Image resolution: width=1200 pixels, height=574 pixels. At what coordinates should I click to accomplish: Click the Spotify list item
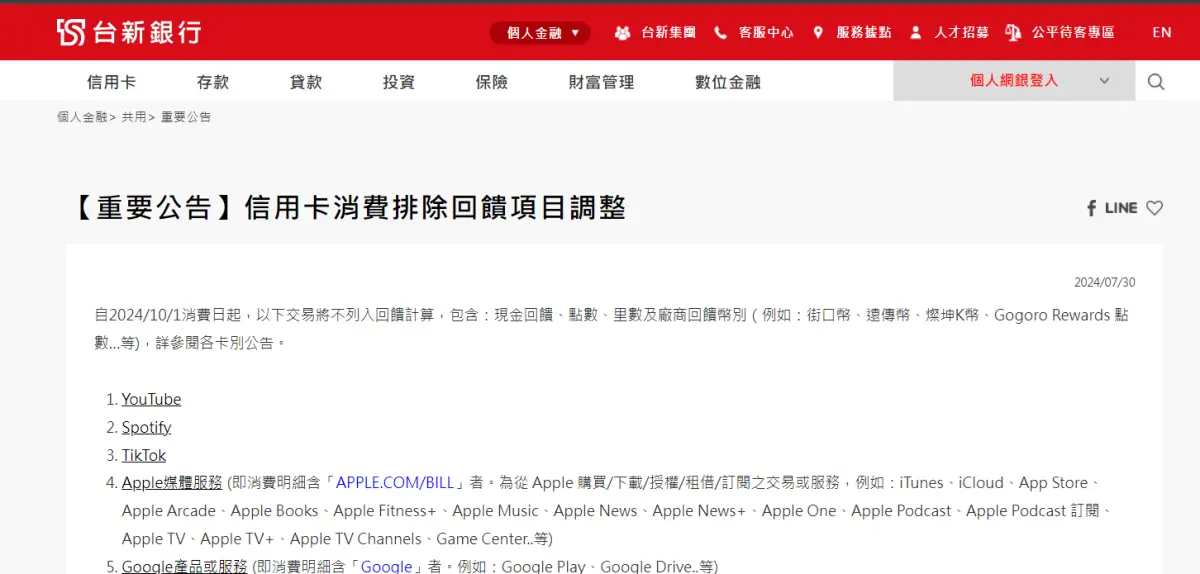click(x=146, y=427)
